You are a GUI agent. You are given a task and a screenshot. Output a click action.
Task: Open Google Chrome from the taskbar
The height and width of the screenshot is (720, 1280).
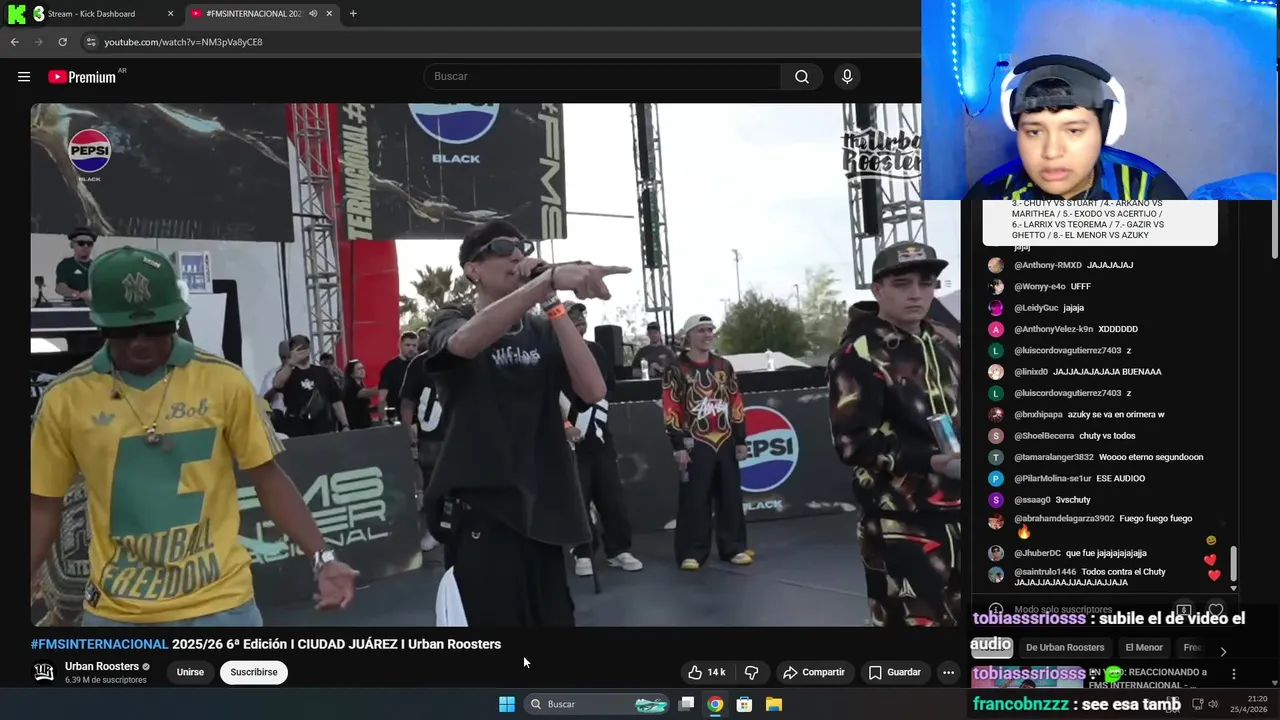(x=715, y=704)
